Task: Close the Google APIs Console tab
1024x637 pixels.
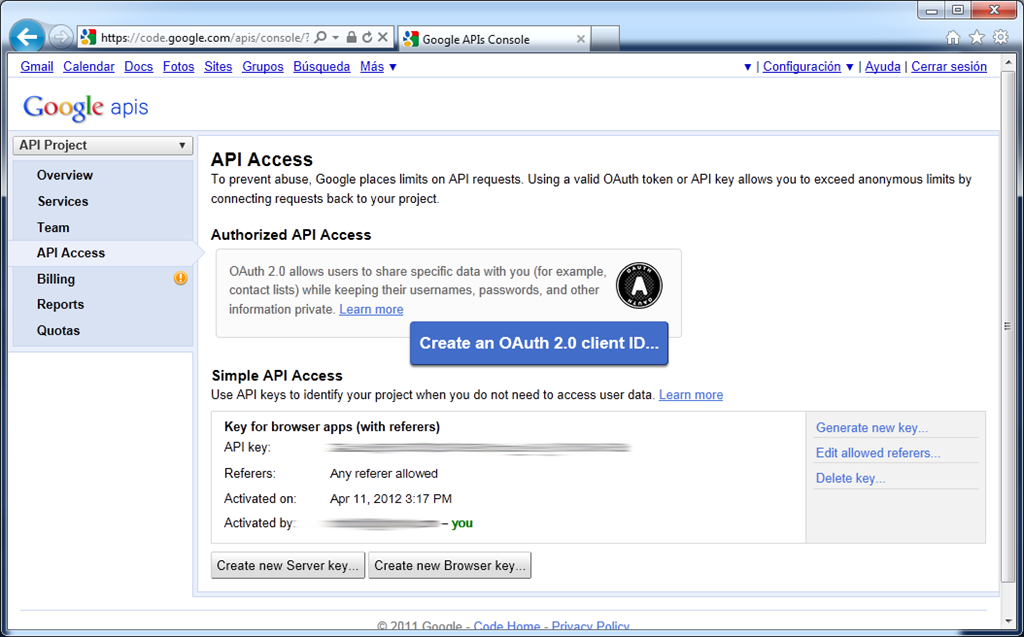Action: [x=581, y=39]
